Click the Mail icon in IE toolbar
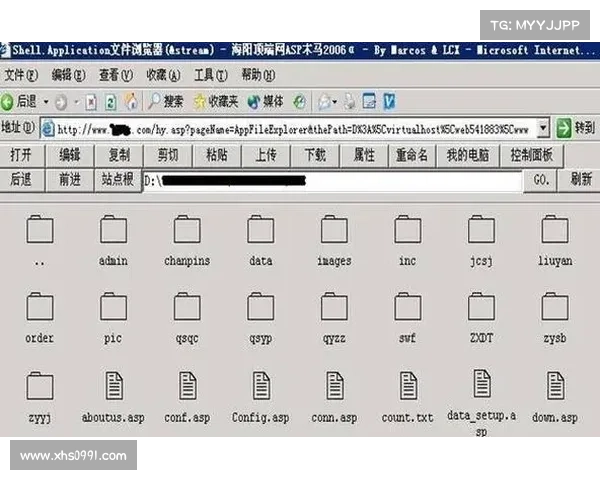The height and width of the screenshot is (480, 600). (x=324, y=102)
